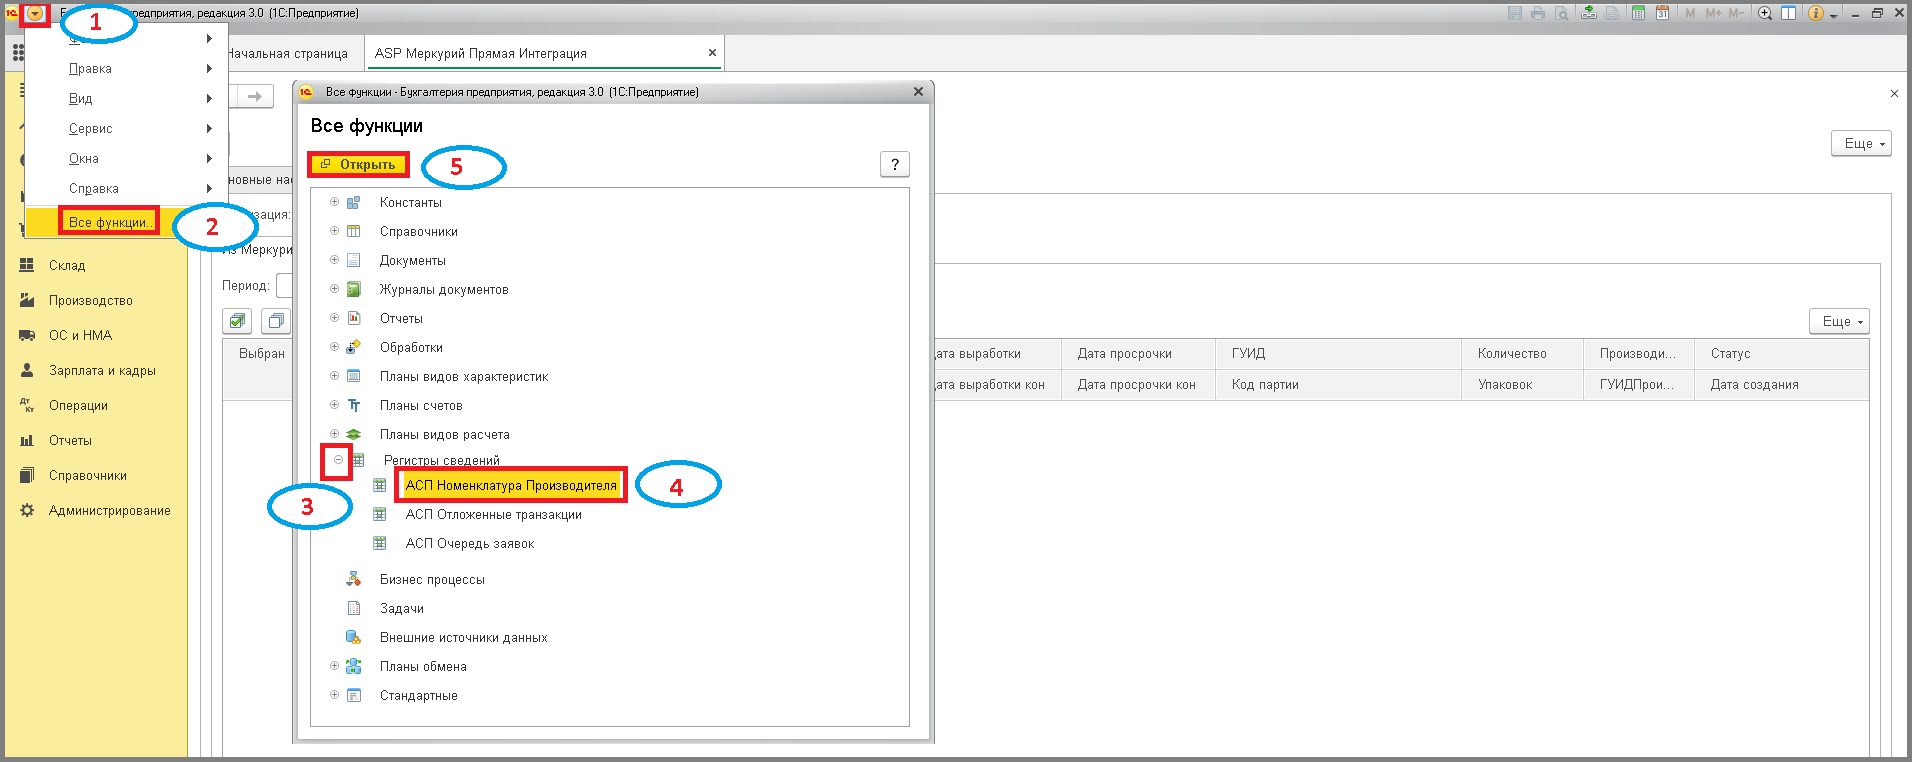Expand the Документы node
The height and width of the screenshot is (762, 1912).
click(x=335, y=260)
